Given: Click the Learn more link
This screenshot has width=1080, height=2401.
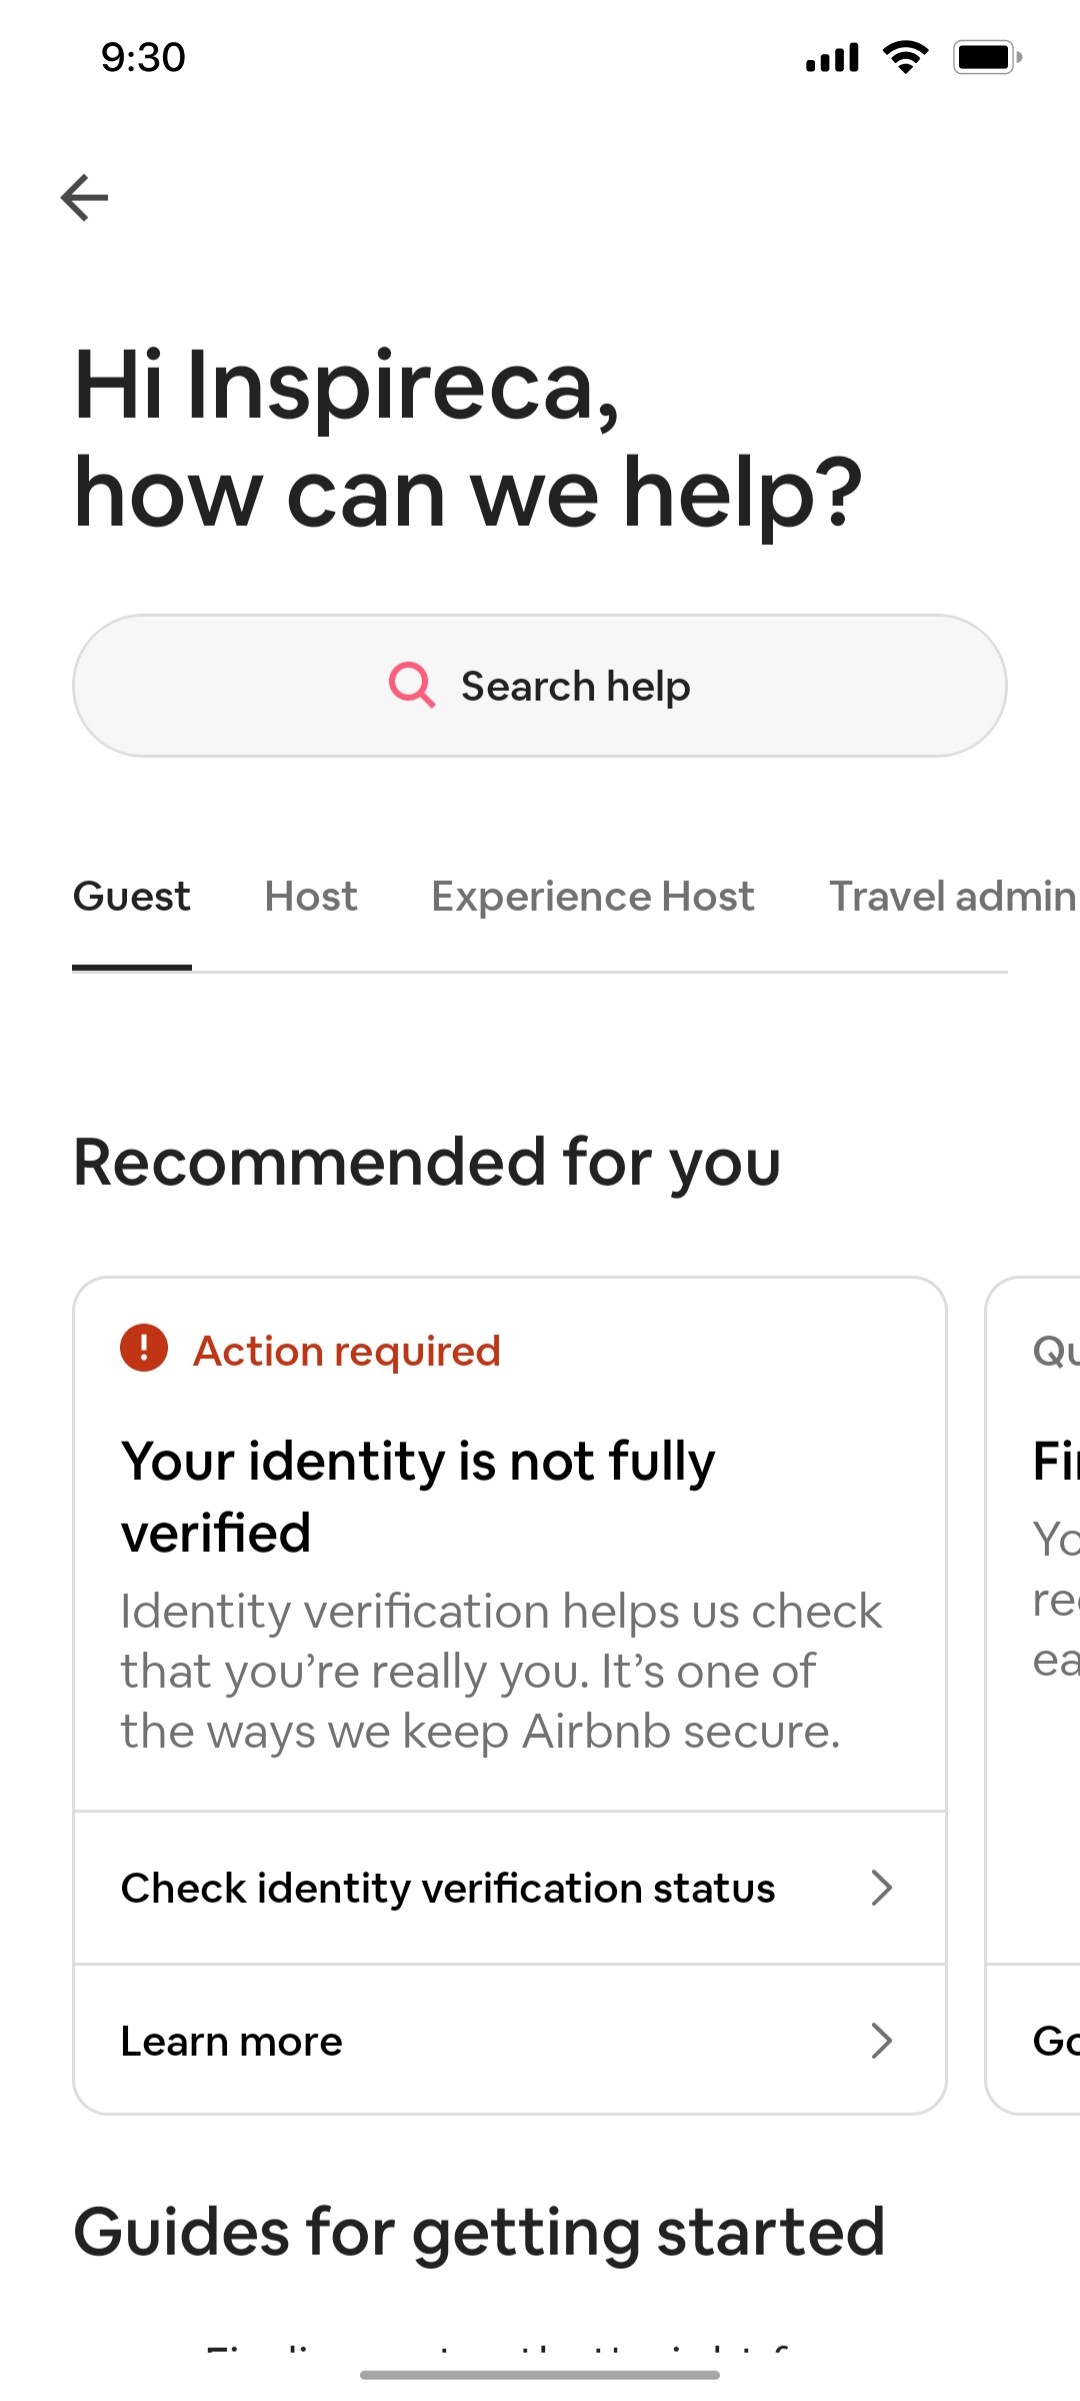Looking at the screenshot, I should [x=231, y=2040].
